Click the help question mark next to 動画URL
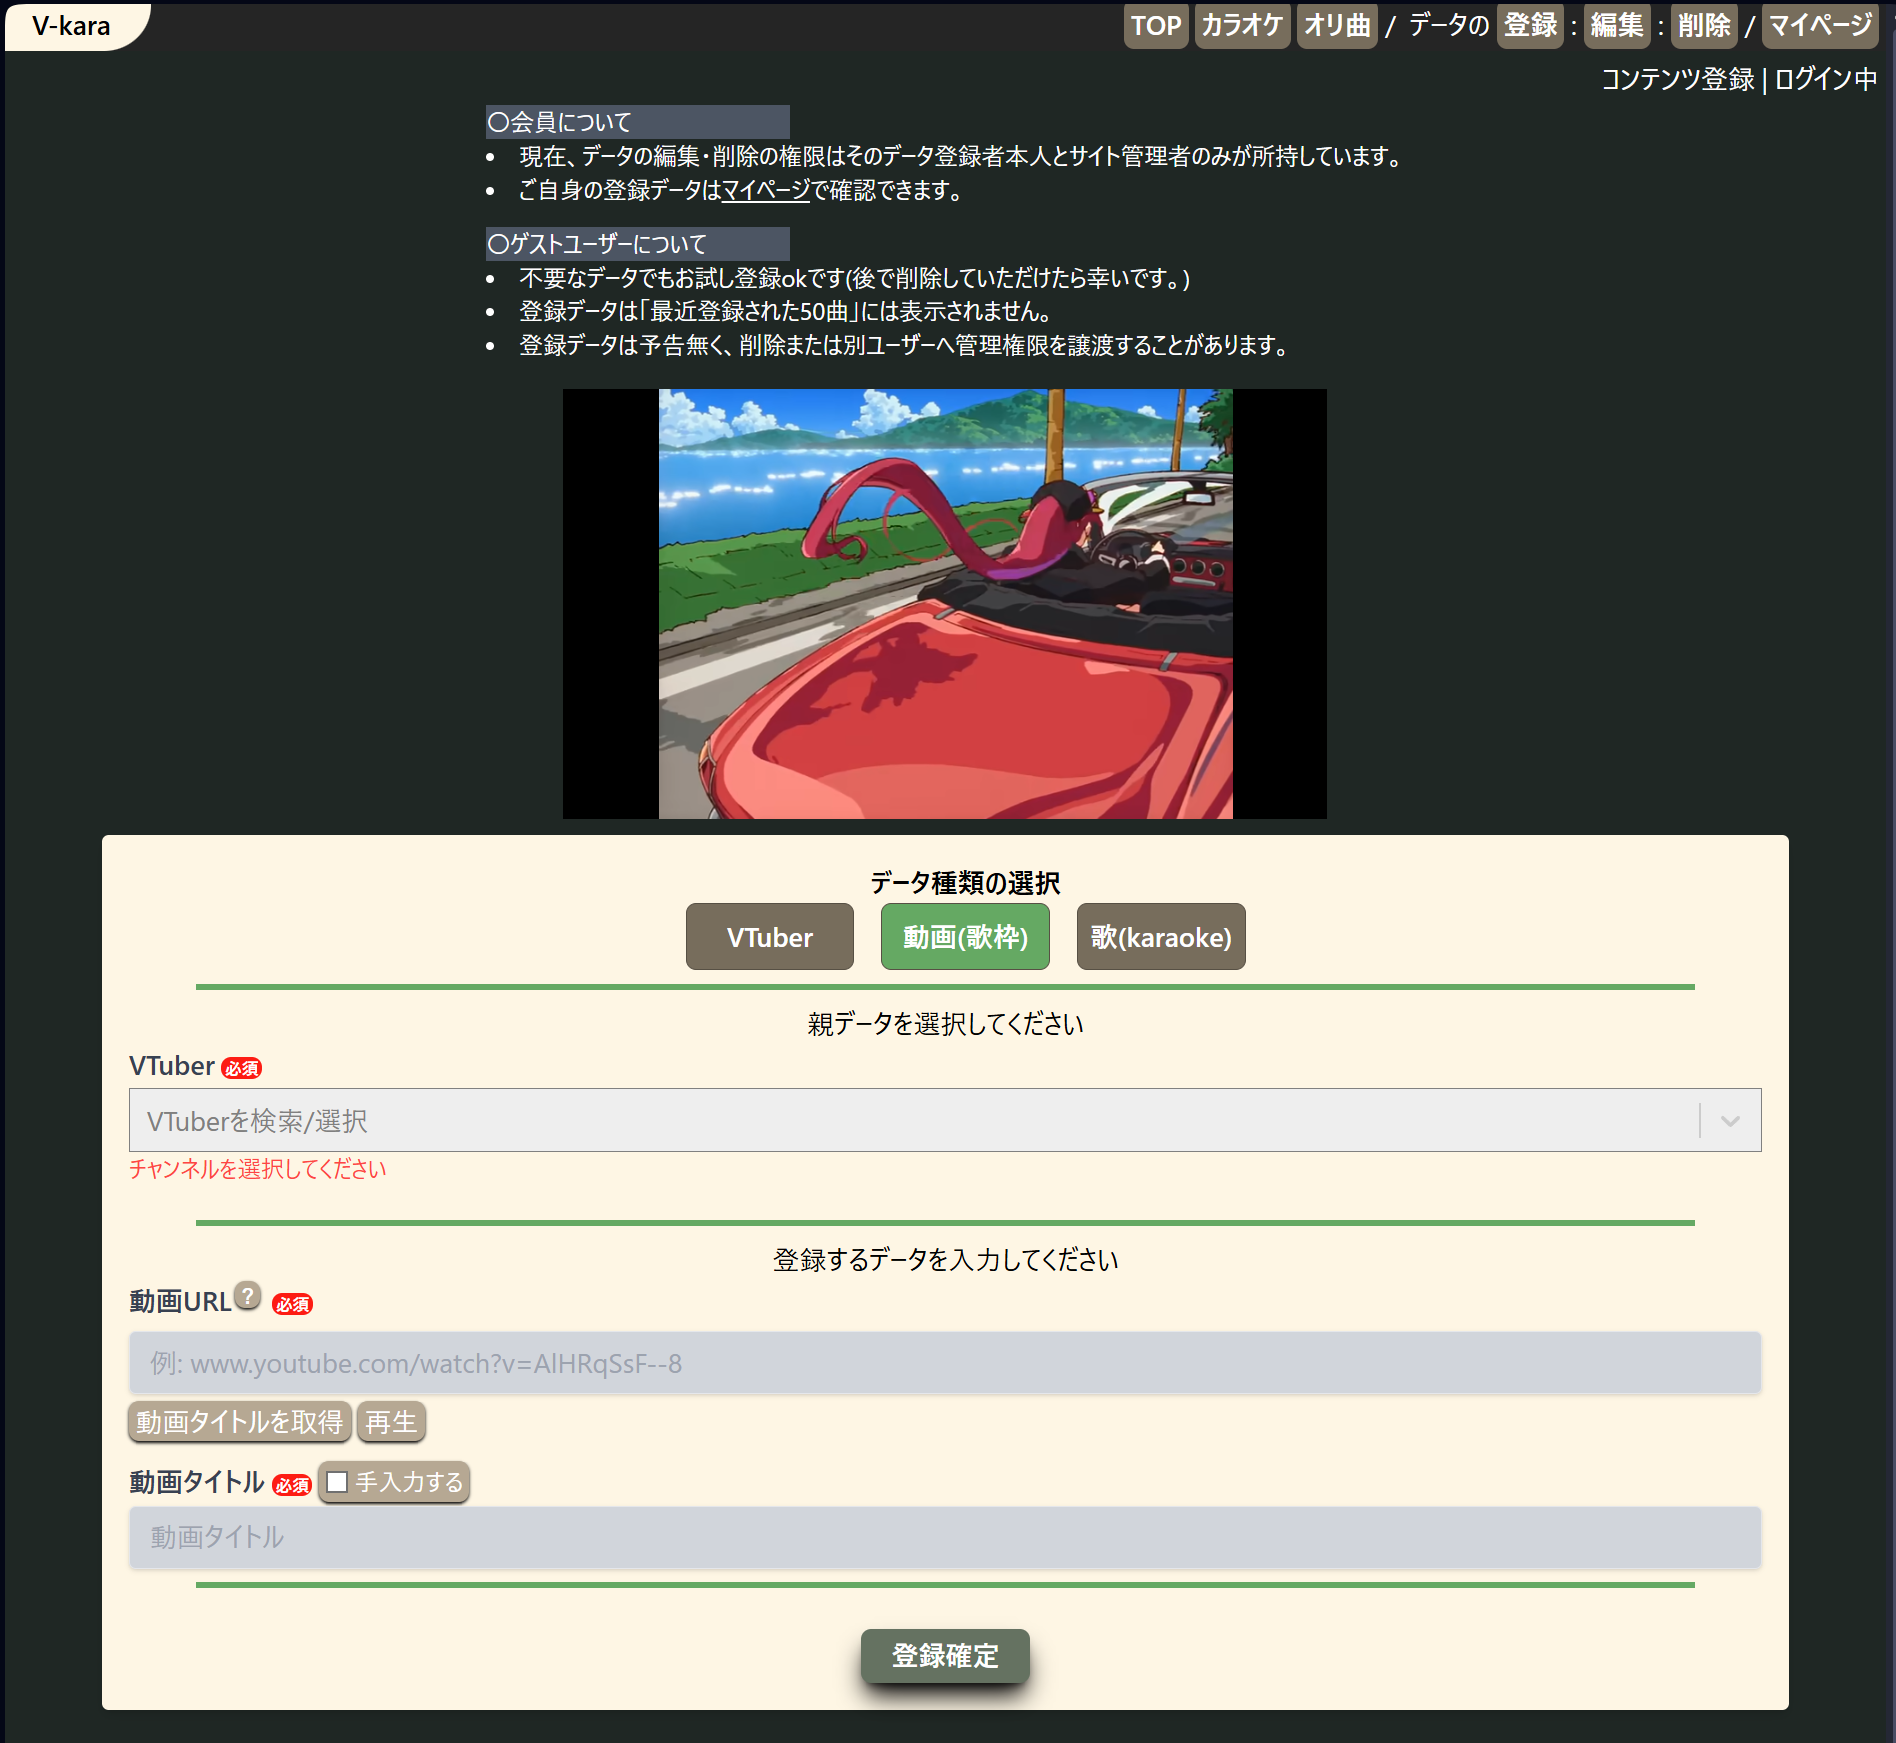 pyautogui.click(x=248, y=1296)
